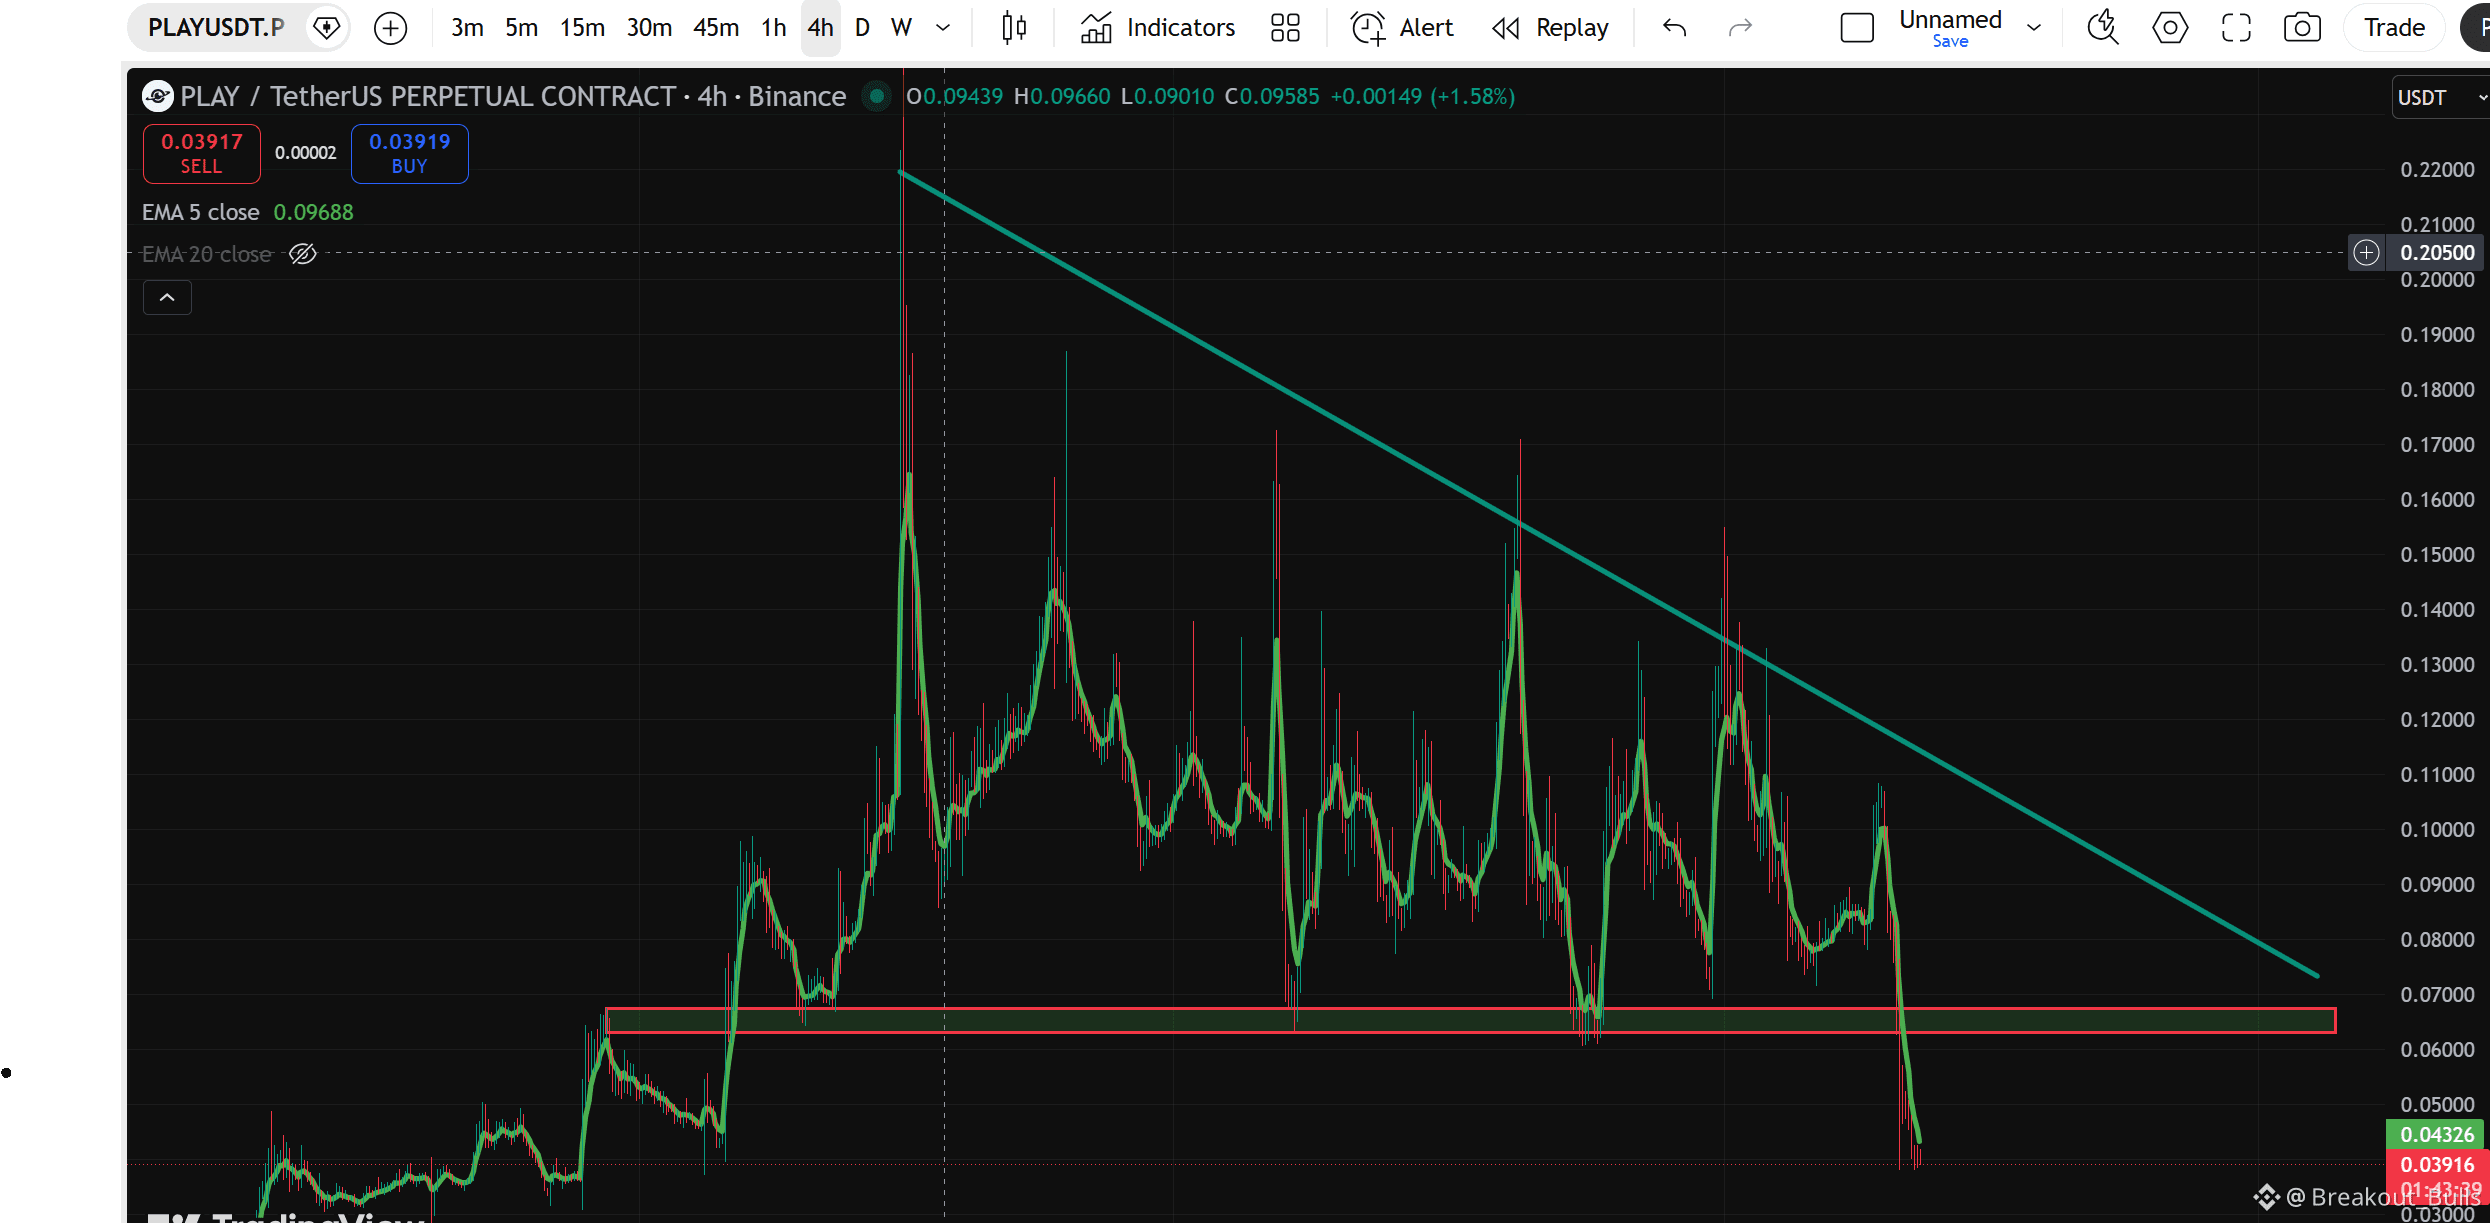Screen dimensions: 2490x1223
Task: Click the 0.04326 EMA price label
Action: pos(2437,1134)
